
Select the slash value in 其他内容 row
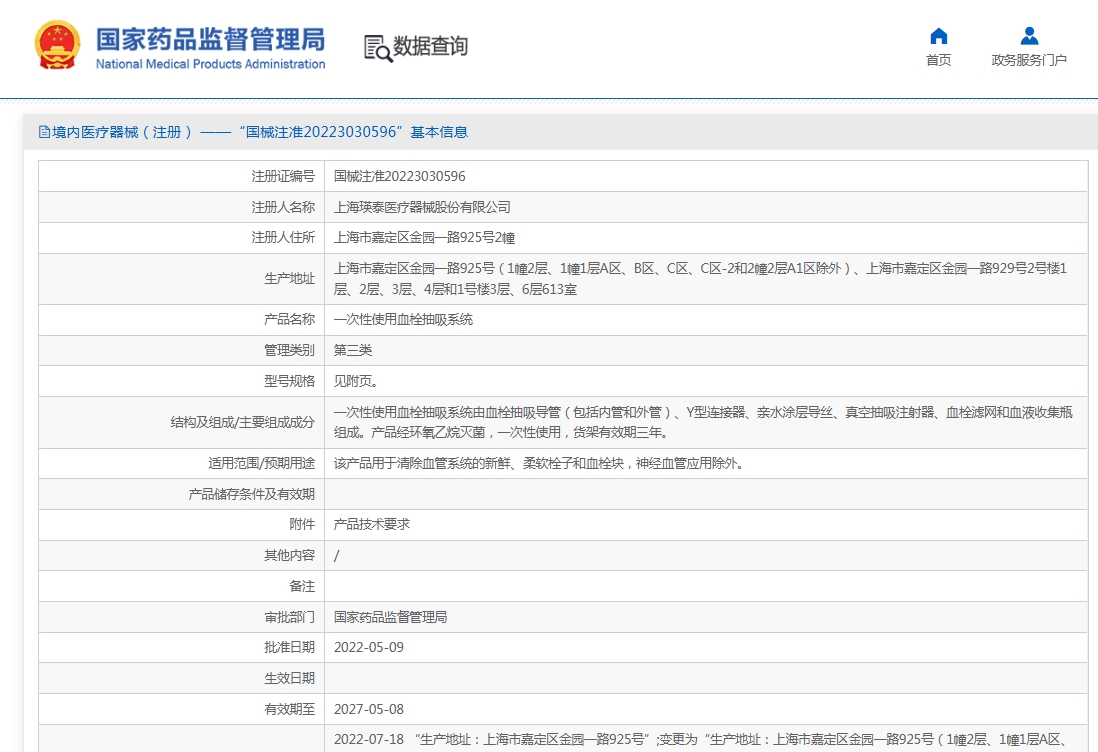[x=337, y=556]
